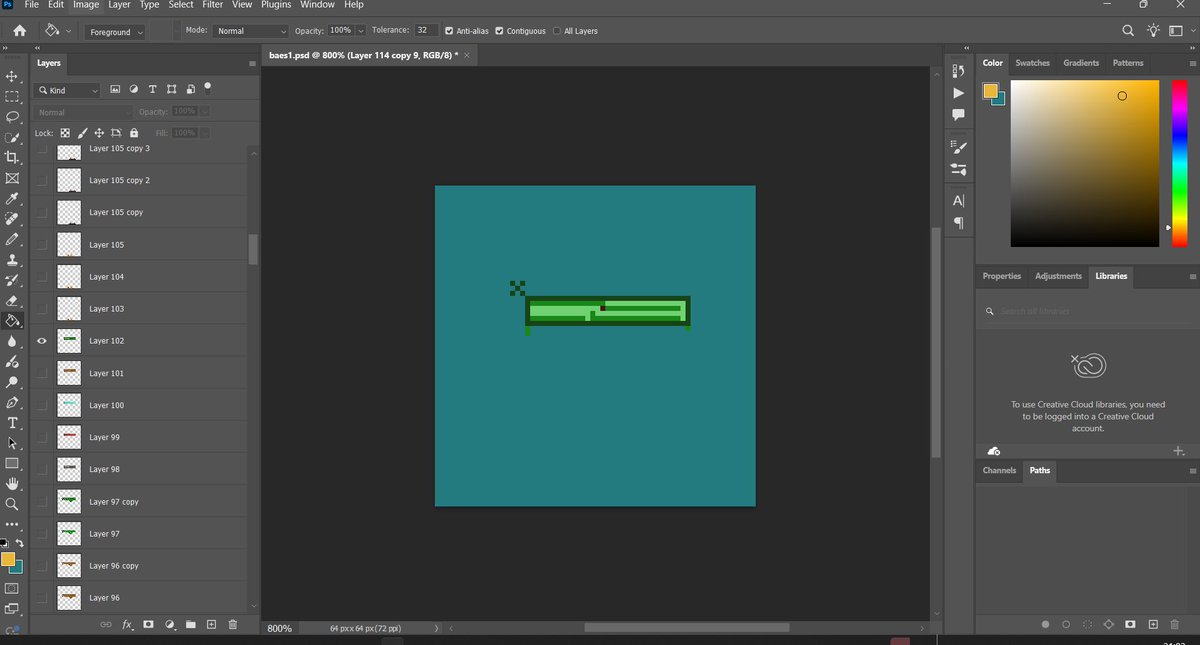Select the Paint Bucket tool
This screenshot has height=645, width=1200.
[12, 321]
